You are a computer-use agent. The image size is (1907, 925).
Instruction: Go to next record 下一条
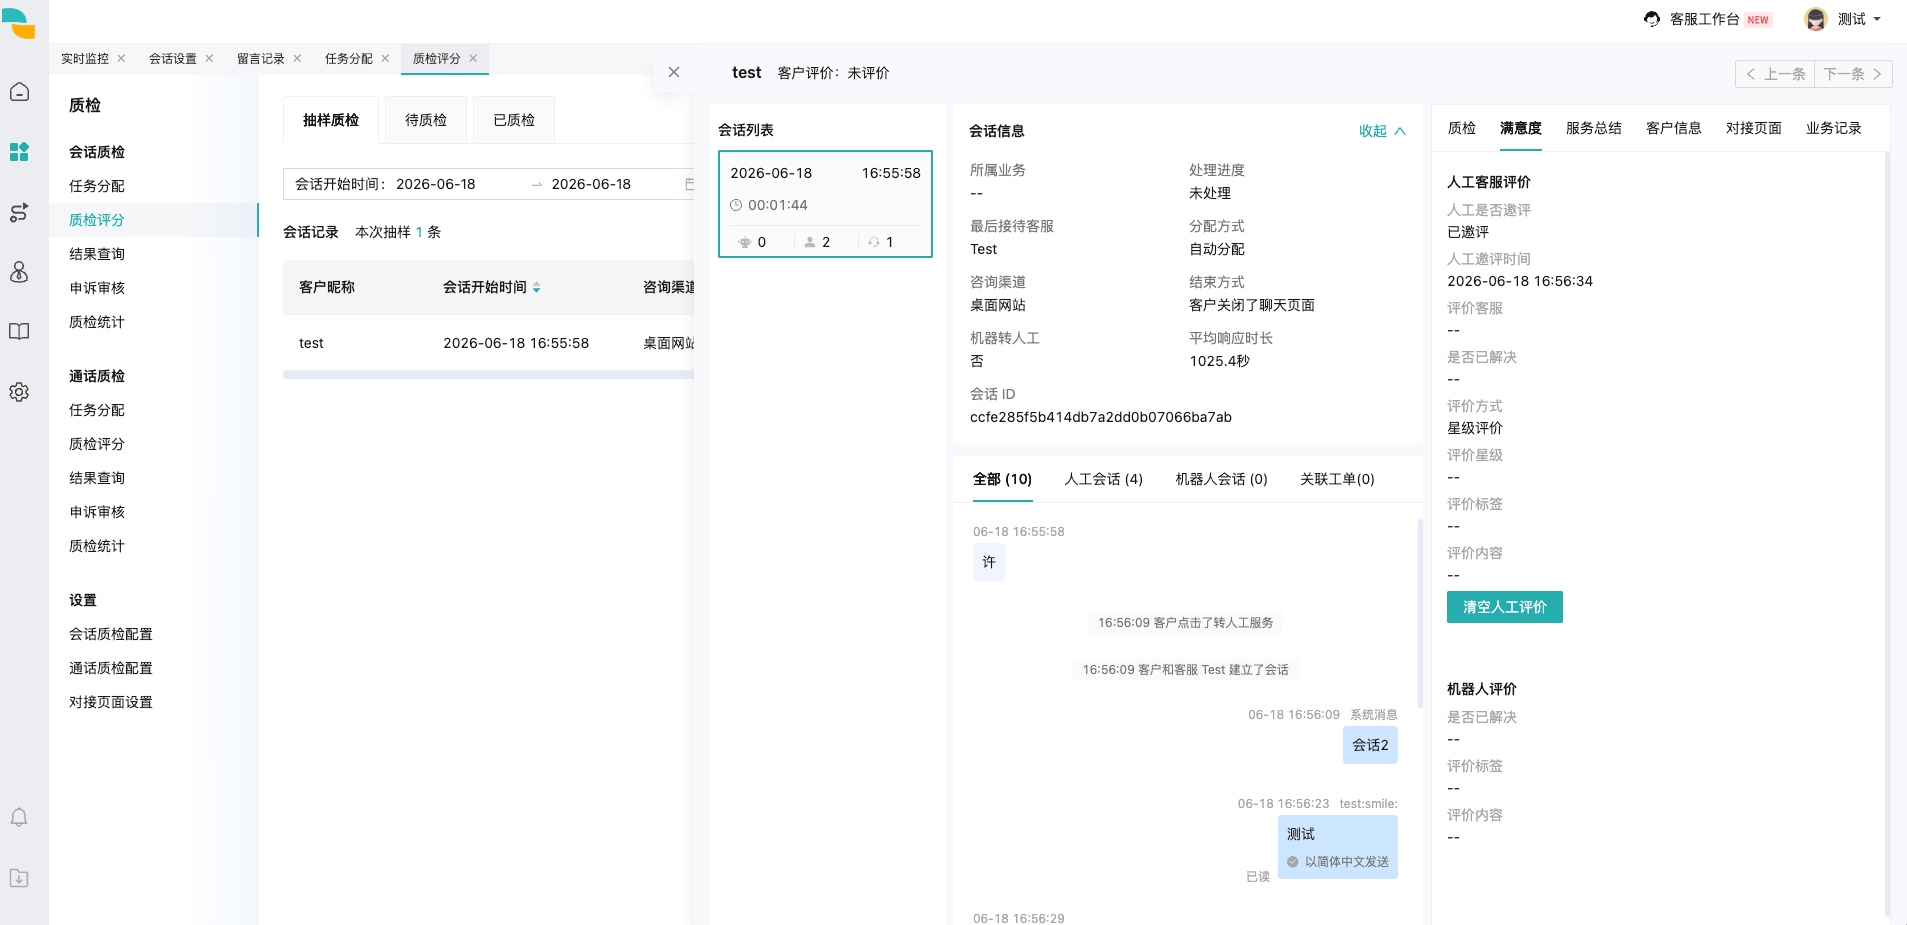[x=1853, y=74]
